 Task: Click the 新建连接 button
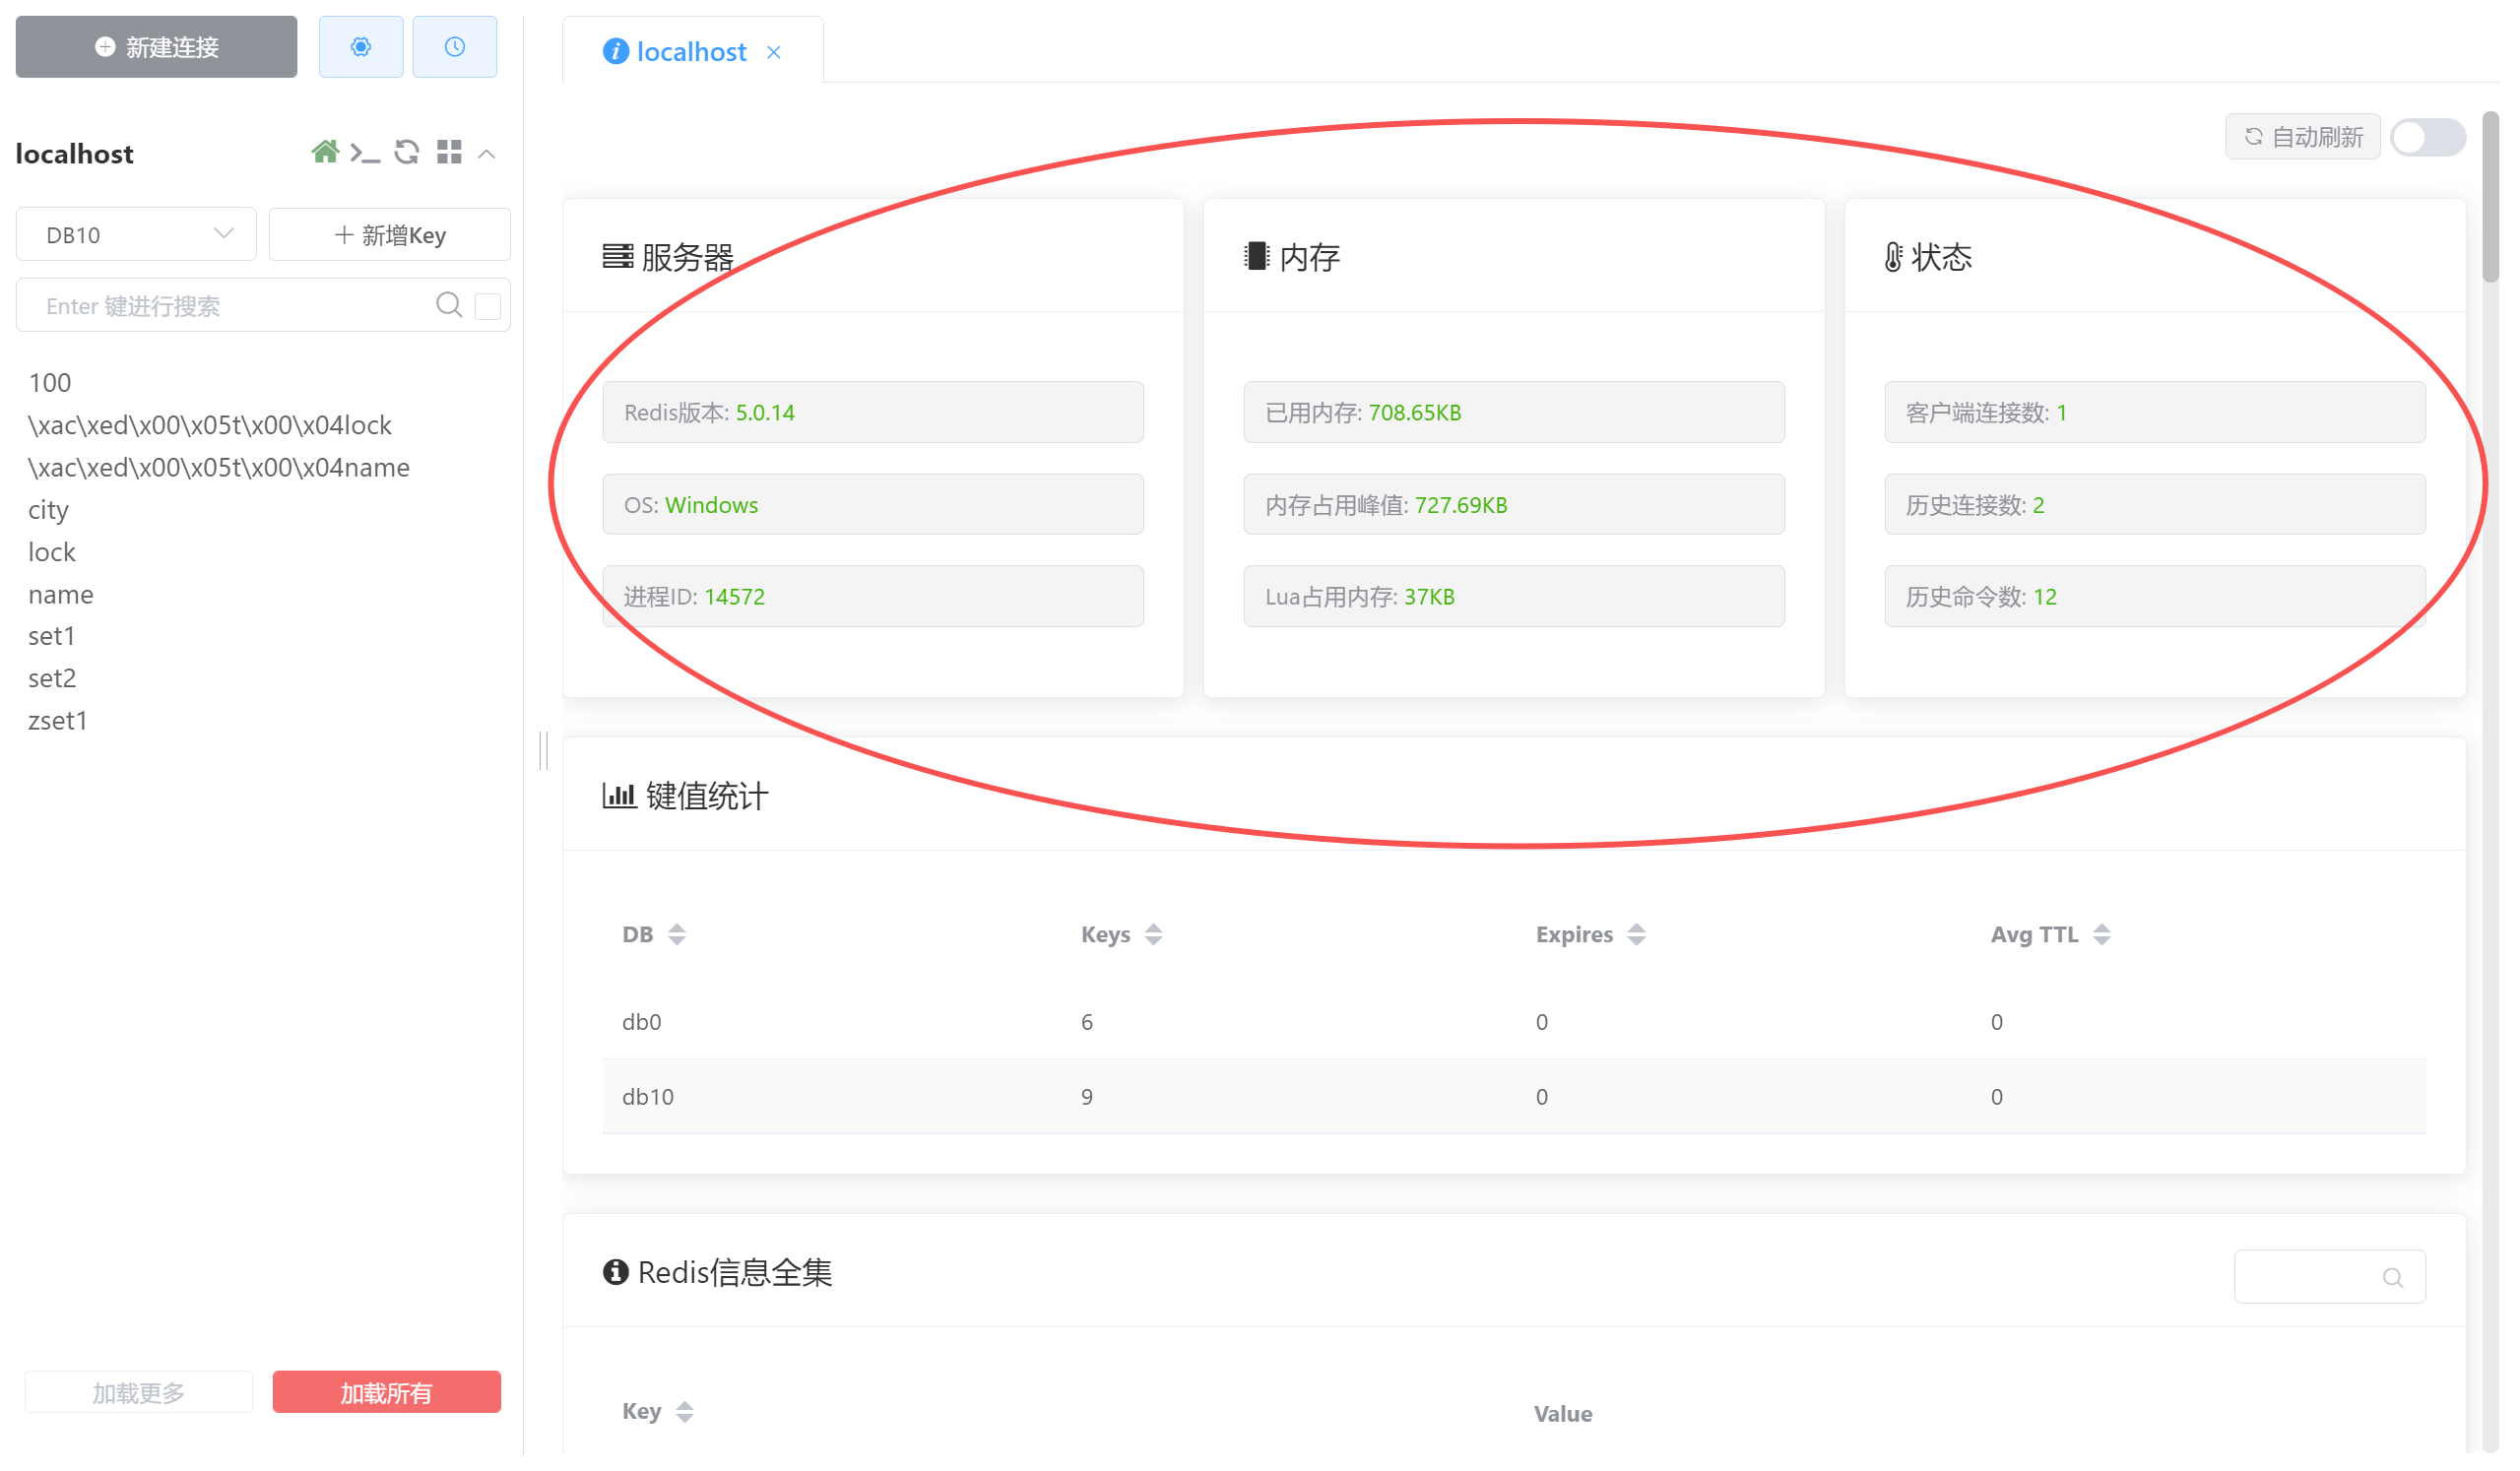click(x=156, y=47)
